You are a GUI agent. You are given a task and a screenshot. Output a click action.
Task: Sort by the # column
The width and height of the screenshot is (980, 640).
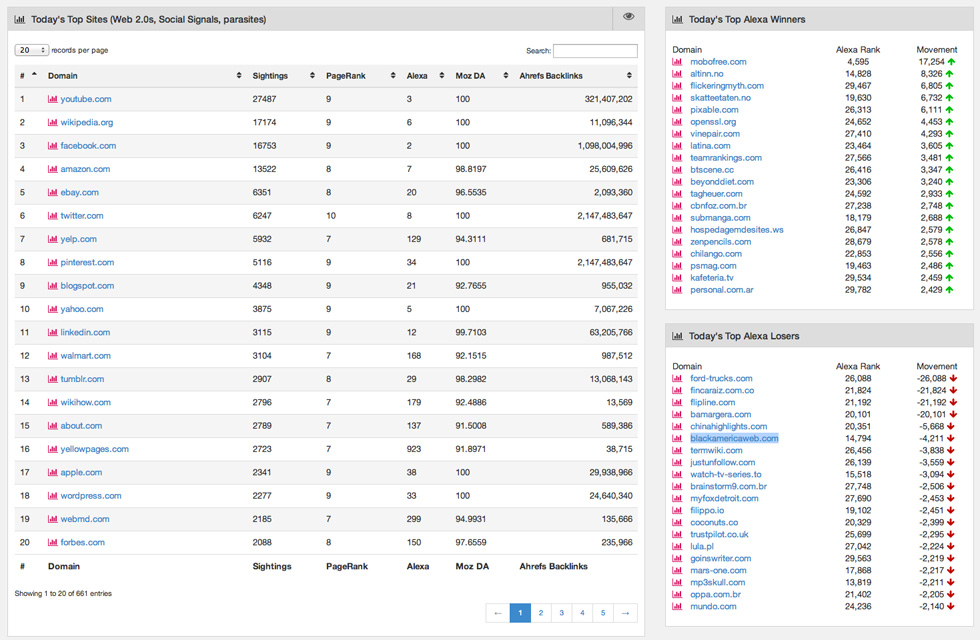click(x=28, y=76)
